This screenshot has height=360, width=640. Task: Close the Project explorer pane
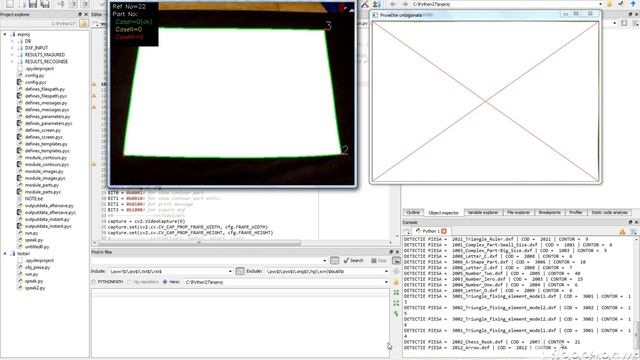[86, 14]
